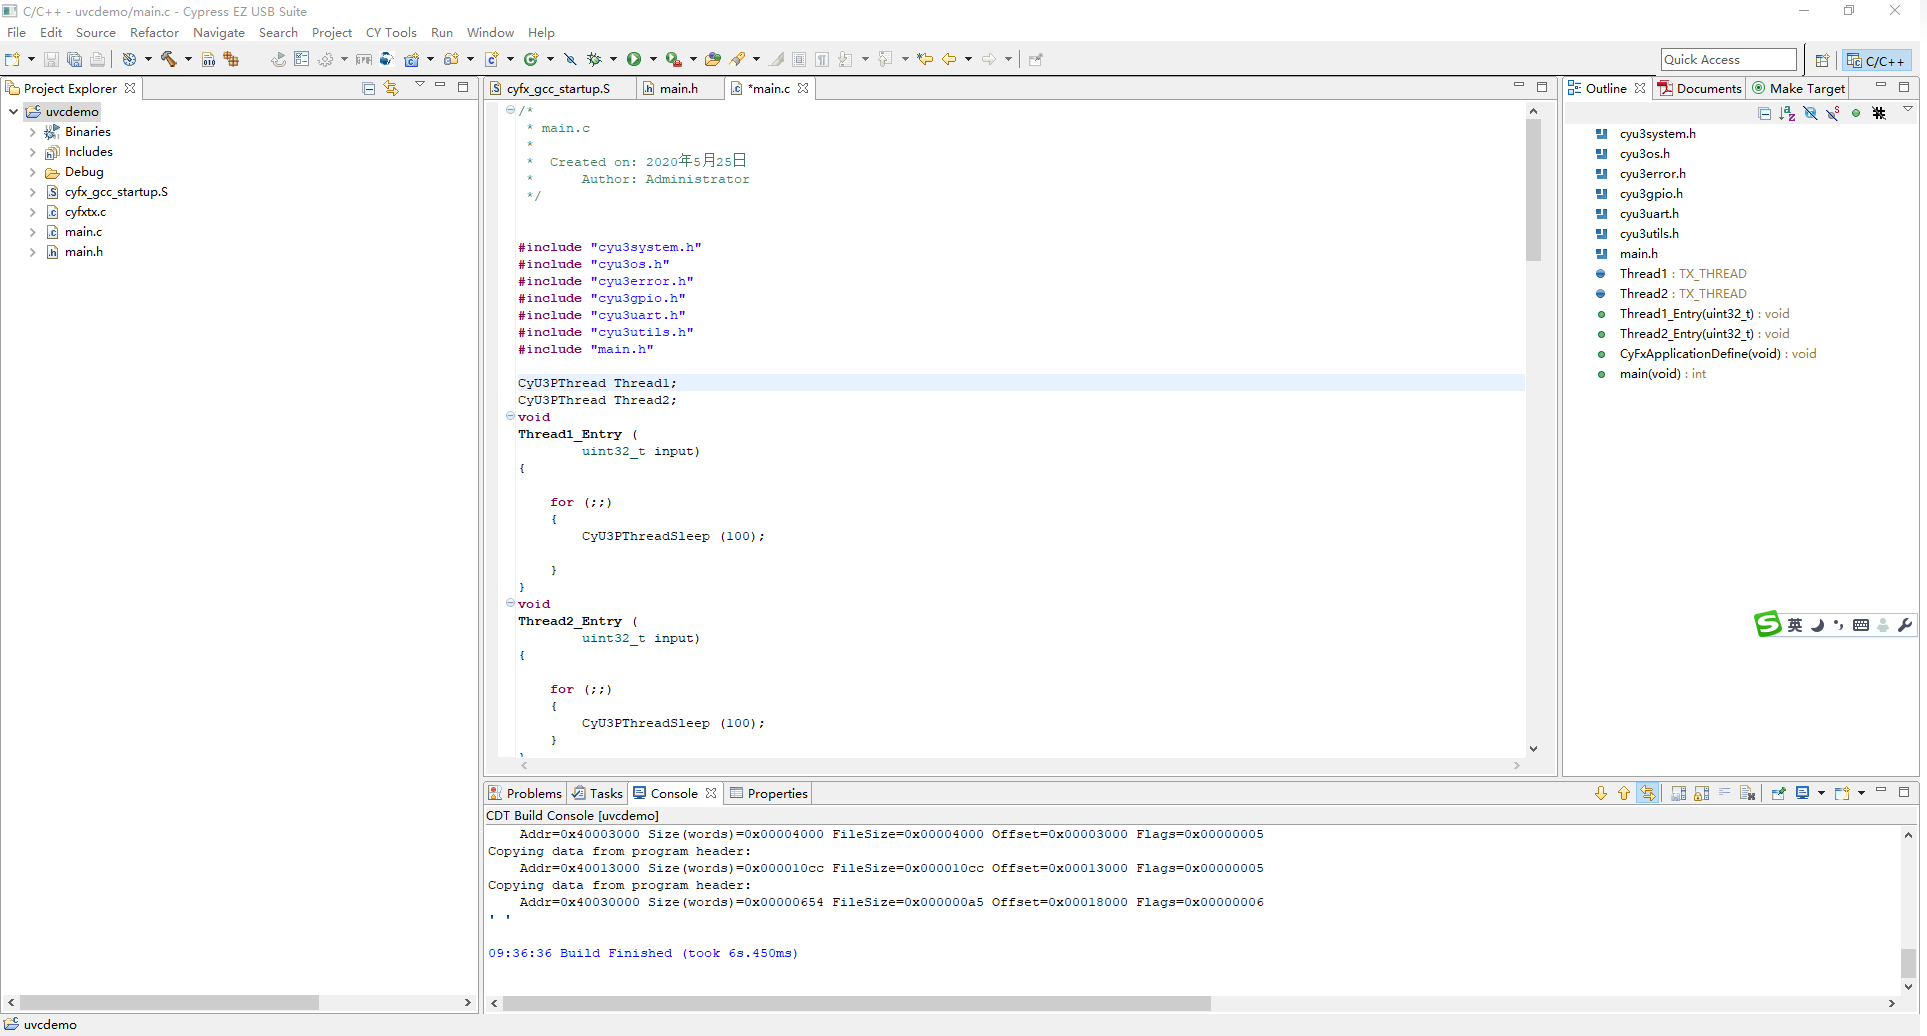This screenshot has height=1036, width=1927.
Task: Expand the Includes node in Project Explorer
Action: pyautogui.click(x=32, y=152)
